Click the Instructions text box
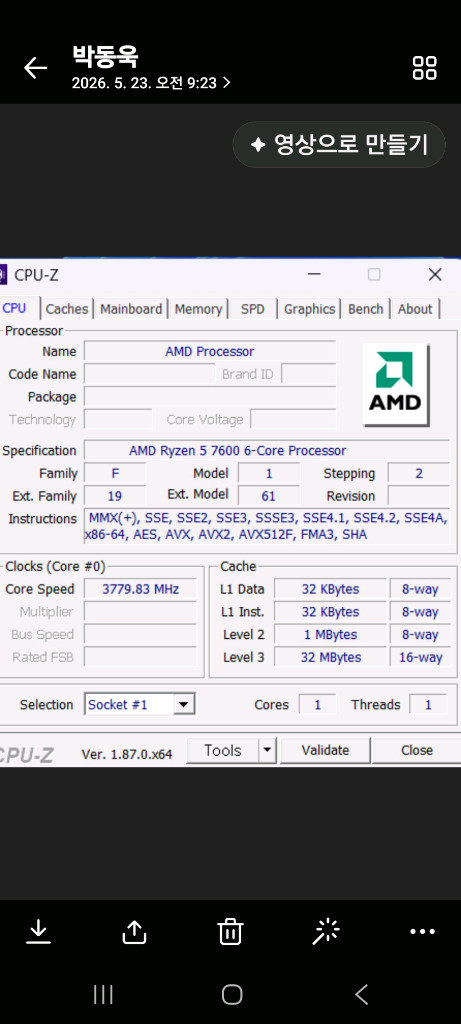461x1024 pixels. 266,527
